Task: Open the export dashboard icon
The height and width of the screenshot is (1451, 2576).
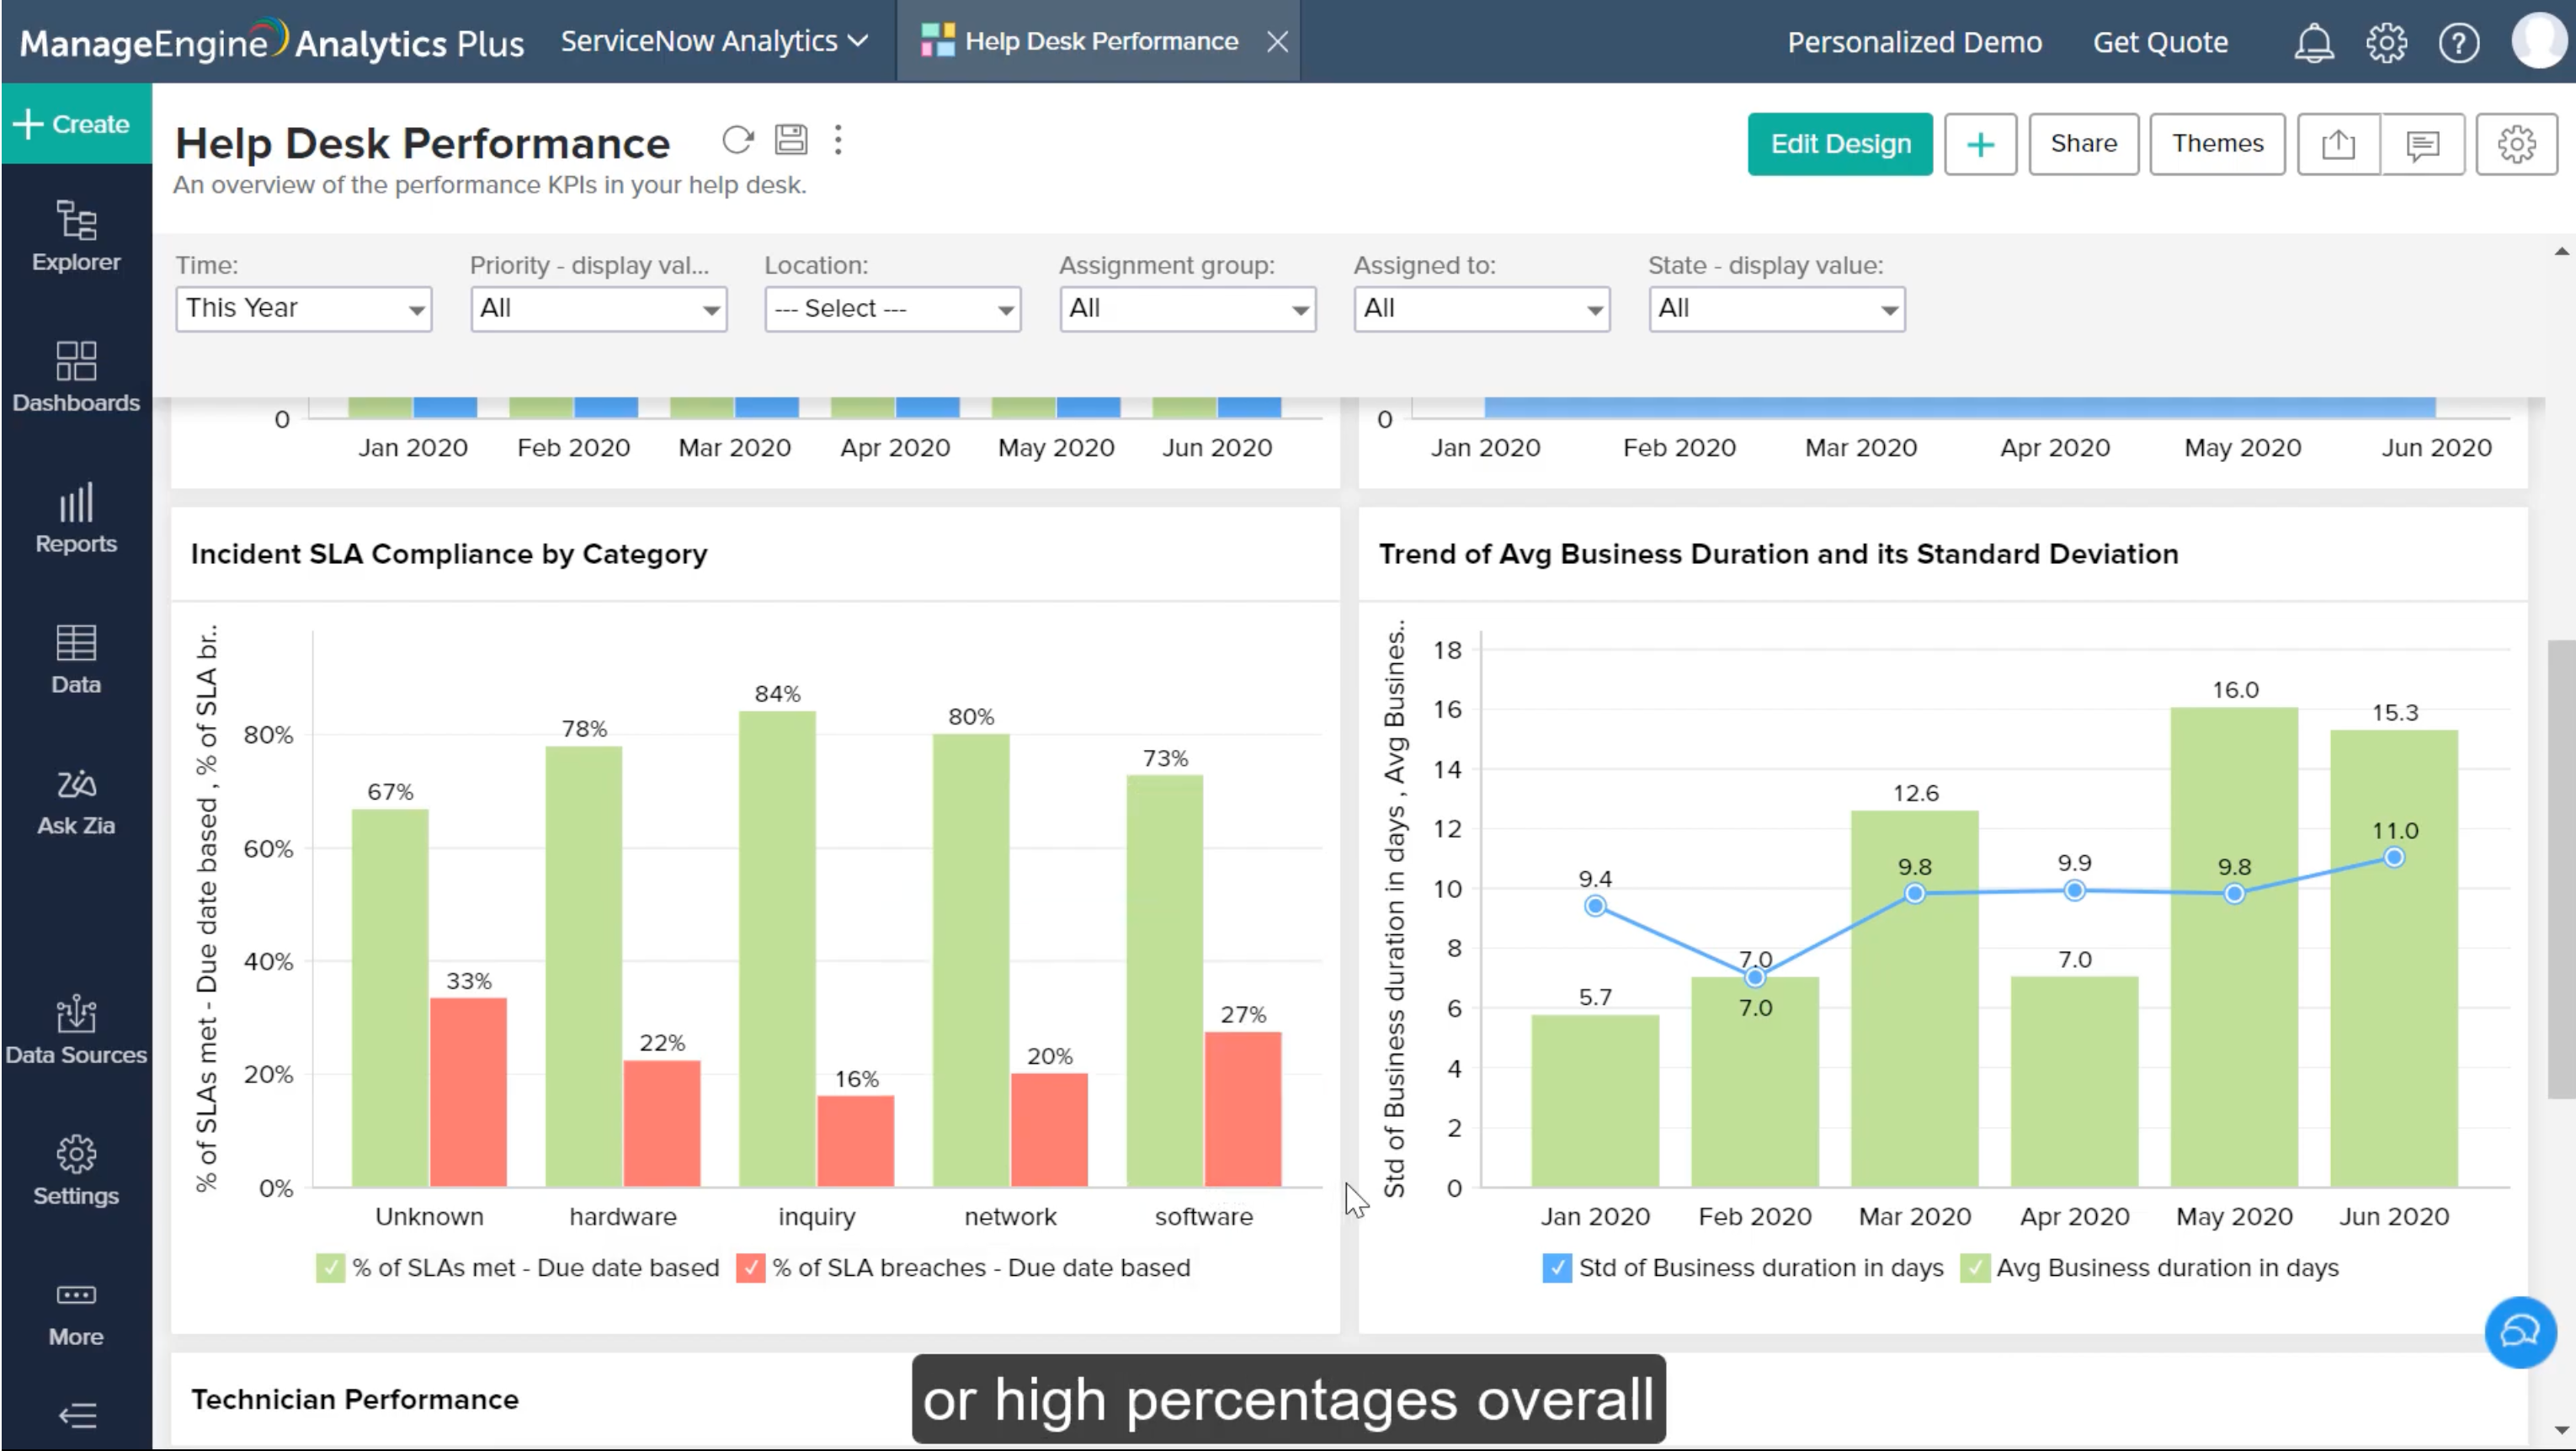Action: tap(2337, 144)
